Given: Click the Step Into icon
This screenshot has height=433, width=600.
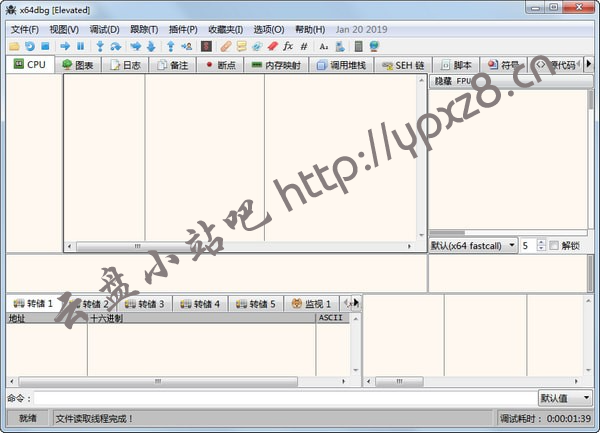Looking at the screenshot, I should point(100,47).
